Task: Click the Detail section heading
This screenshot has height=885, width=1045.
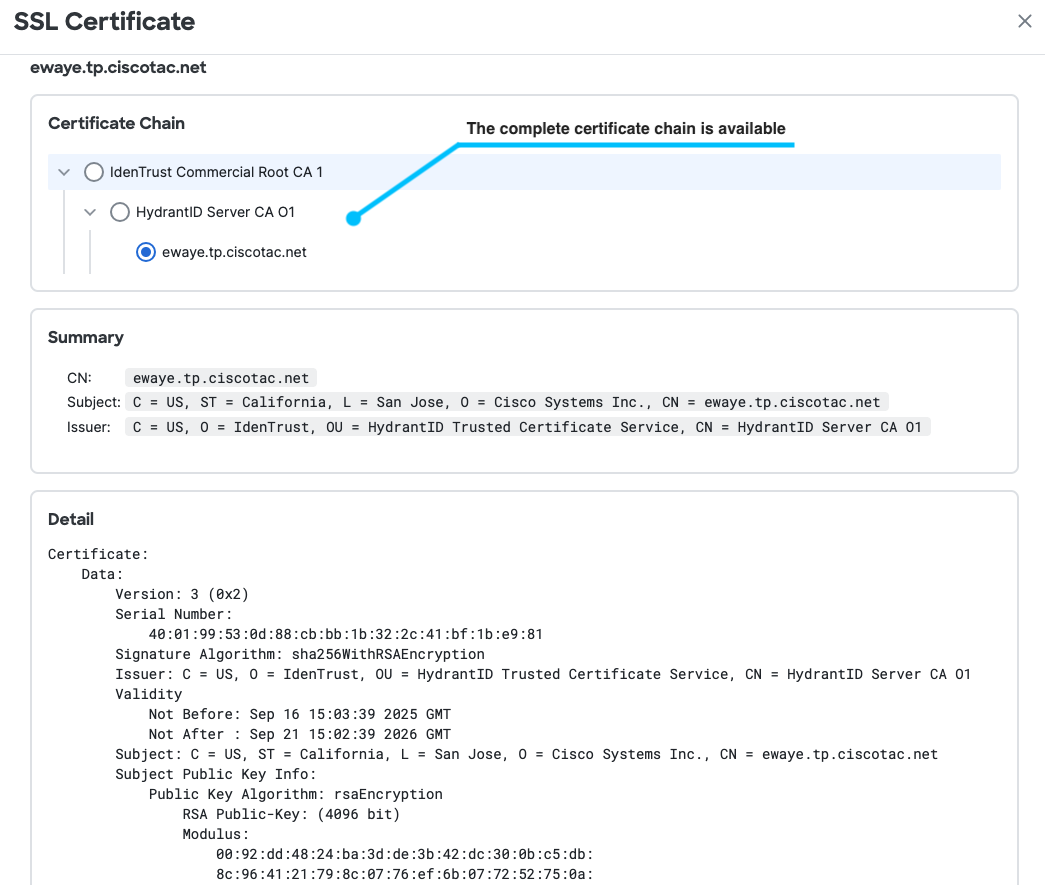Action: pos(70,519)
